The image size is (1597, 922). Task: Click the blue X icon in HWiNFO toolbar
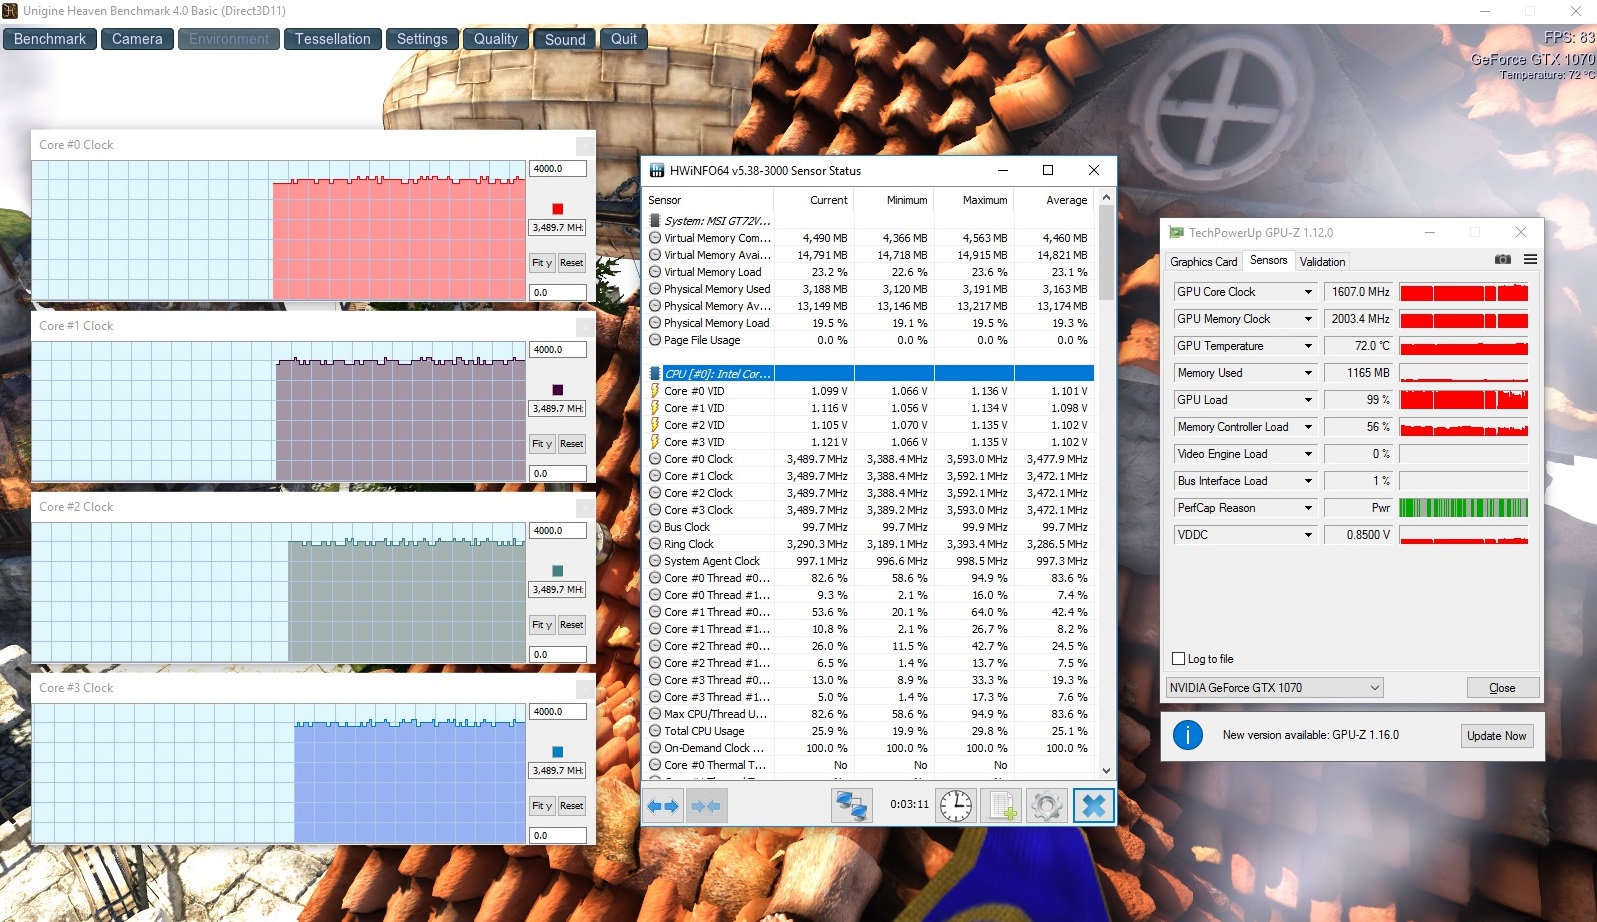click(1093, 806)
